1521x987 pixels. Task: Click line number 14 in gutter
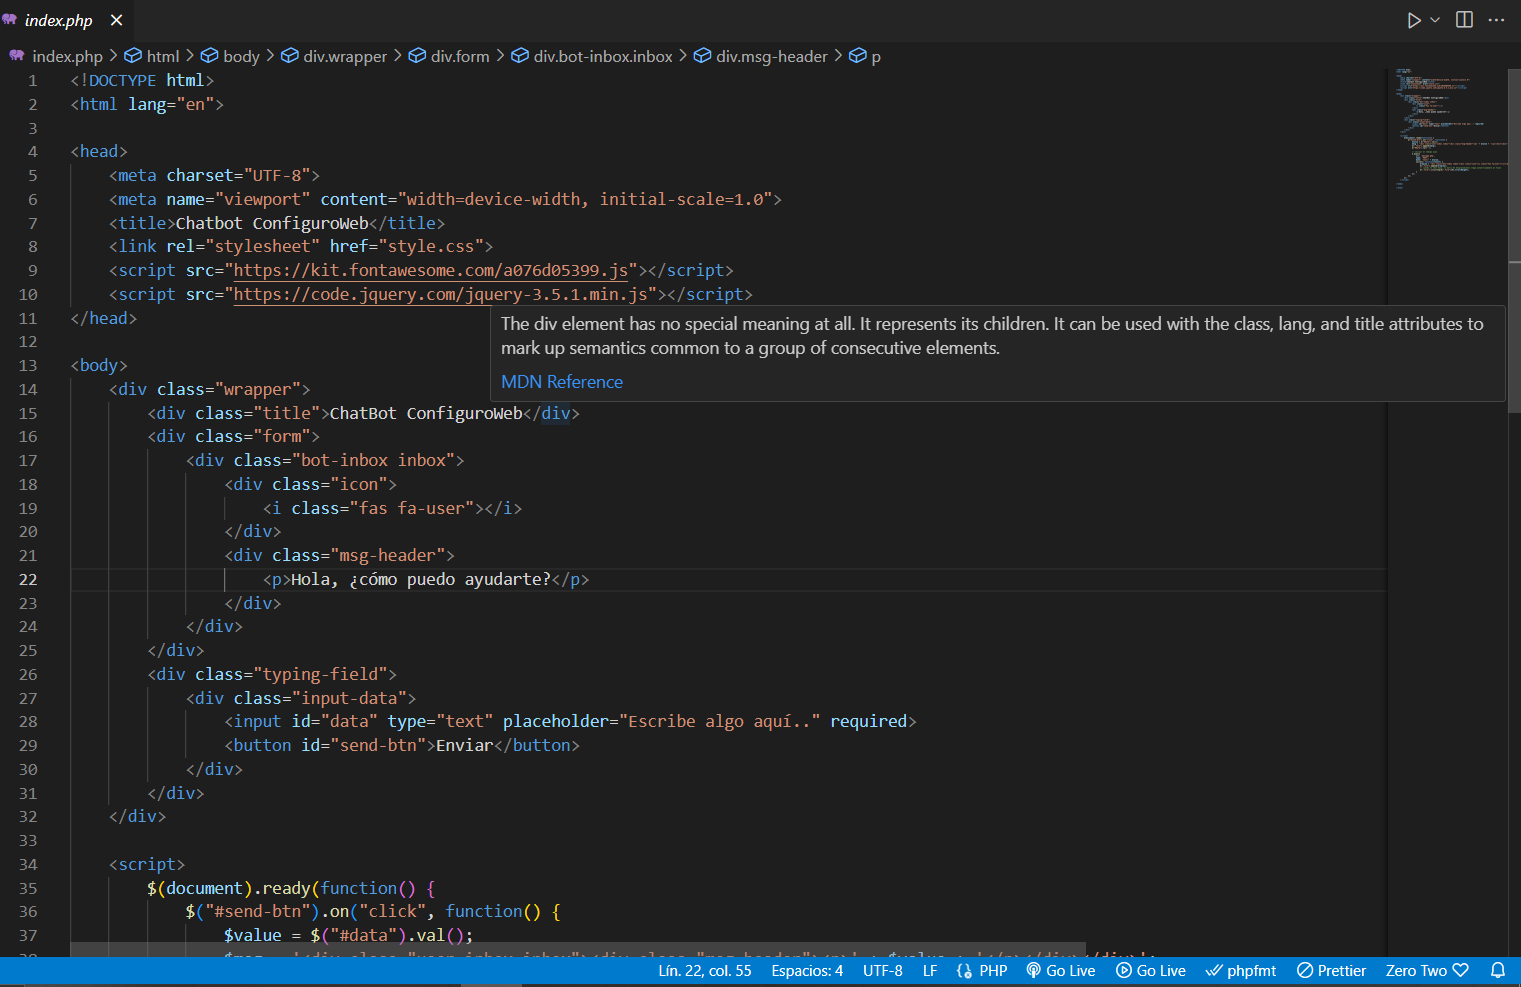[x=28, y=390]
